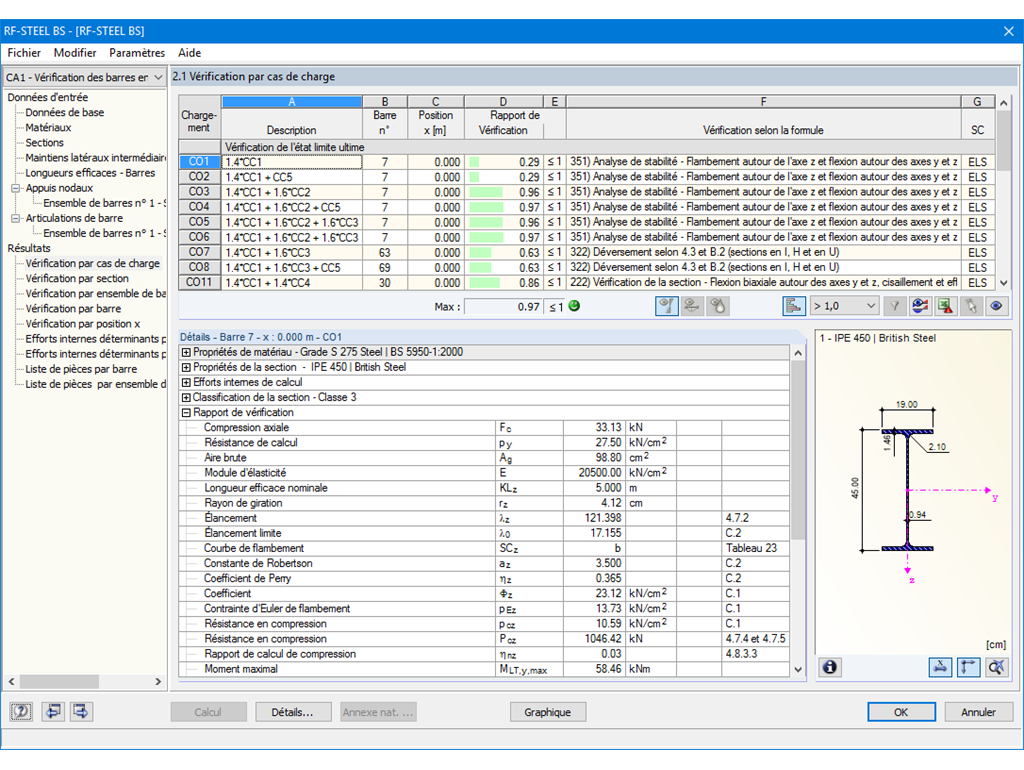
Task: Collapse Rapport de vérification section
Action: coord(186,412)
